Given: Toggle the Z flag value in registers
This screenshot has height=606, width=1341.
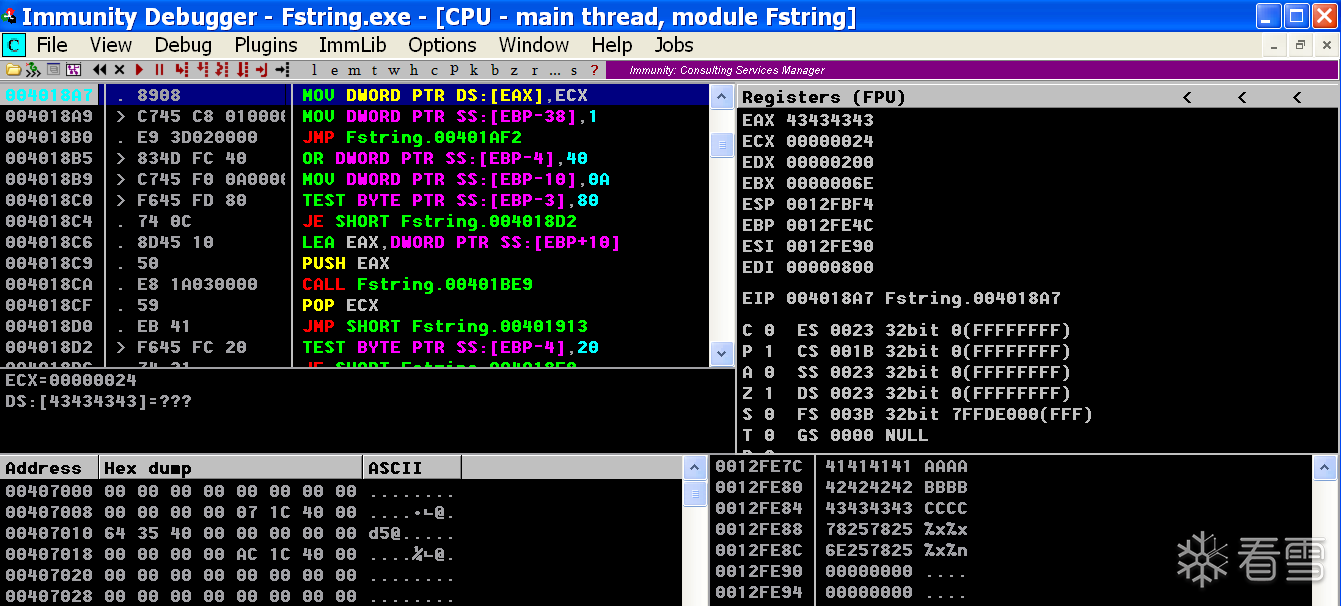Looking at the screenshot, I should click(769, 393).
